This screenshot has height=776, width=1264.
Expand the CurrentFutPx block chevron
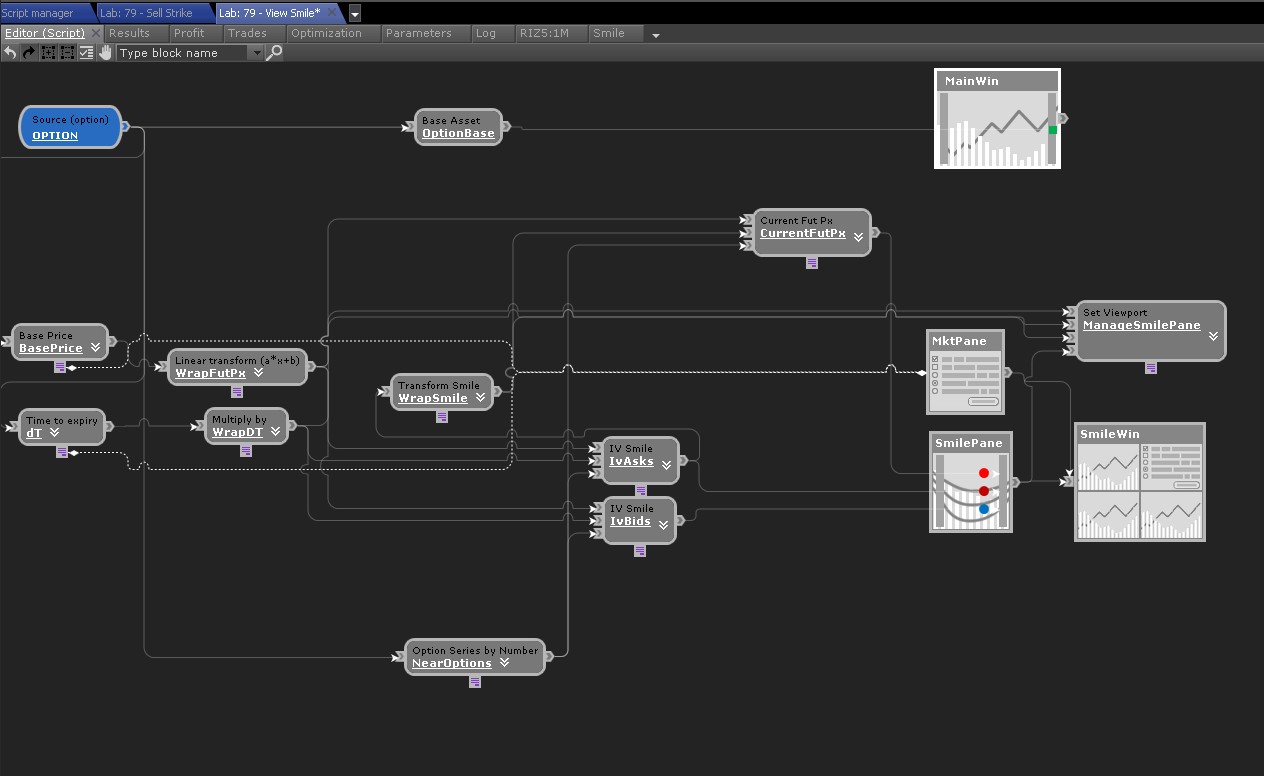[858, 237]
